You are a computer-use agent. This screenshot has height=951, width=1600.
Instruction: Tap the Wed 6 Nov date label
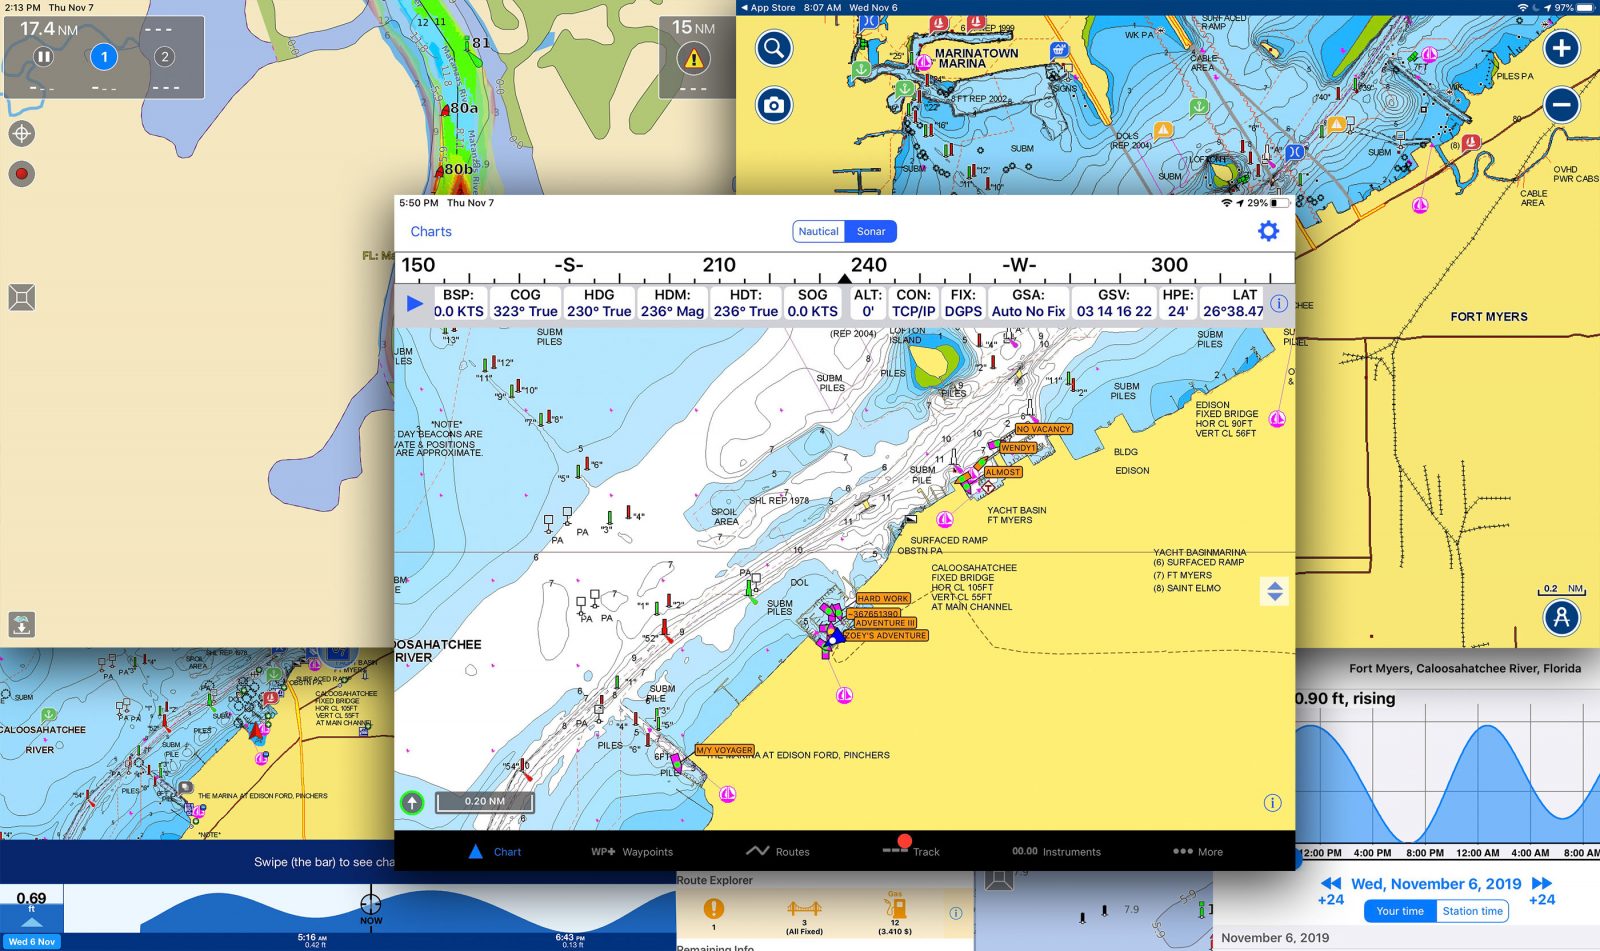32,942
